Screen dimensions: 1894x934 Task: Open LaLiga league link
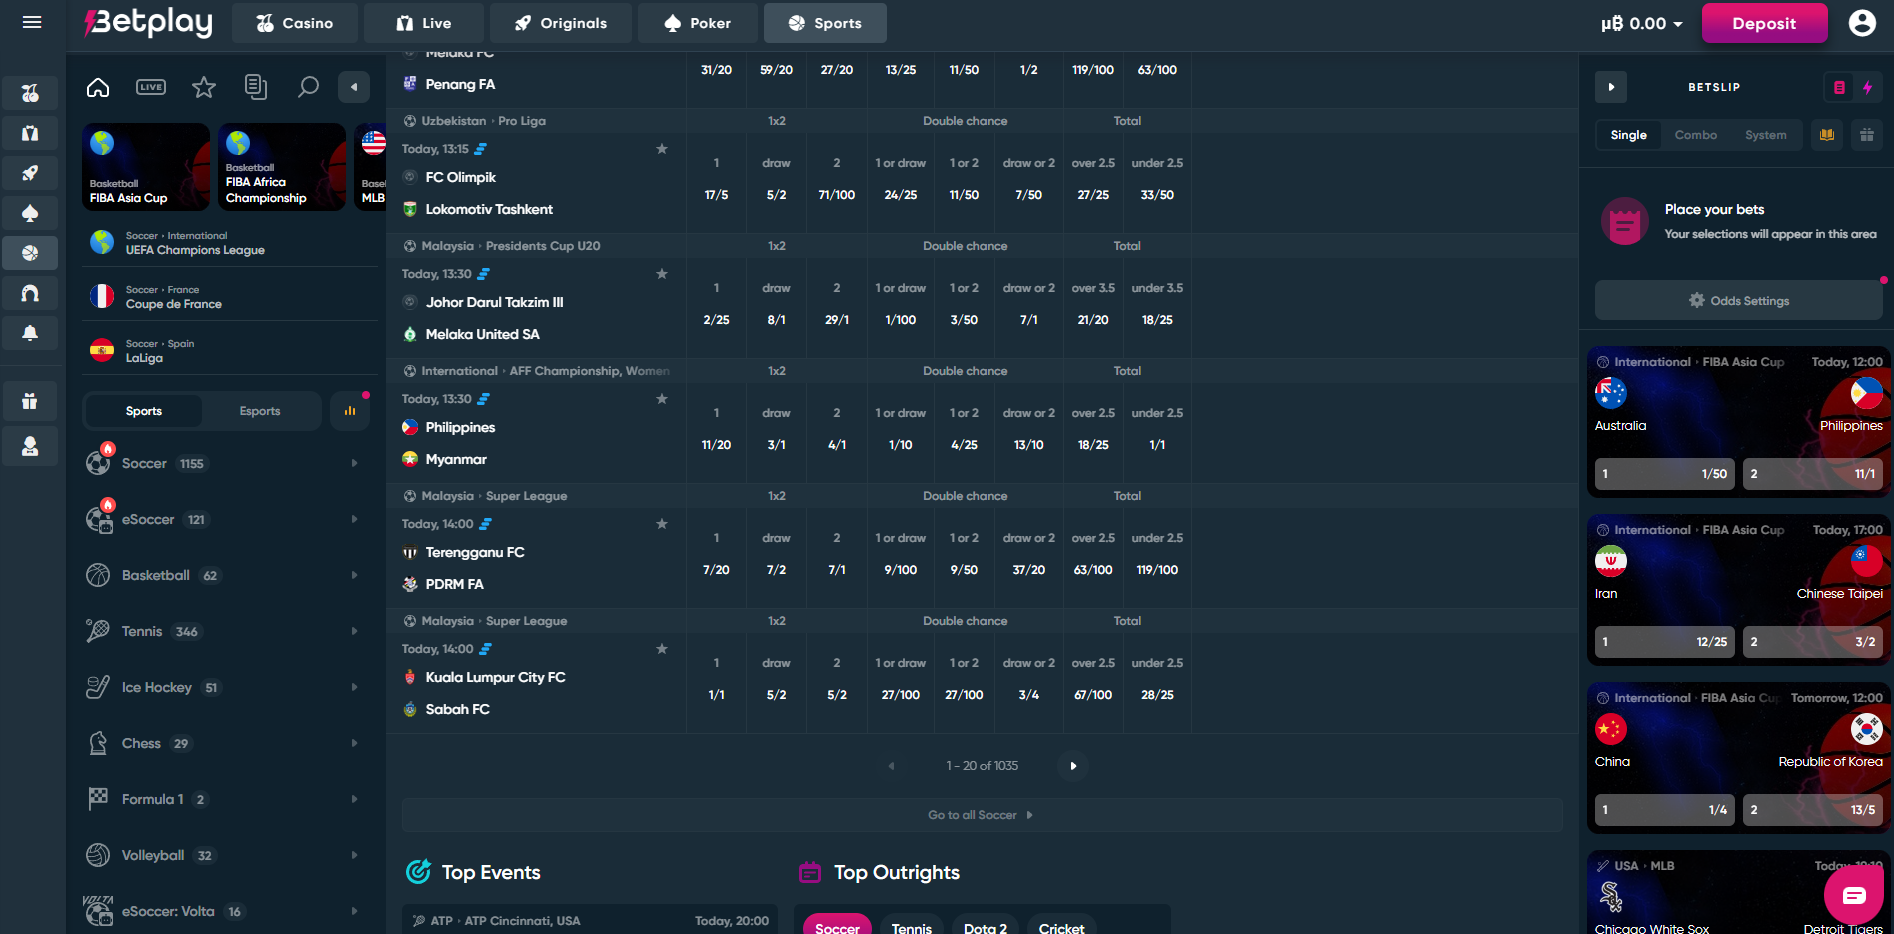[230, 351]
